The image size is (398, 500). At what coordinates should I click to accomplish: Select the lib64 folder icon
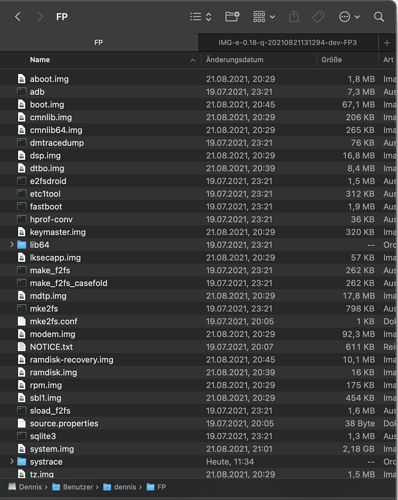[x=22, y=245]
